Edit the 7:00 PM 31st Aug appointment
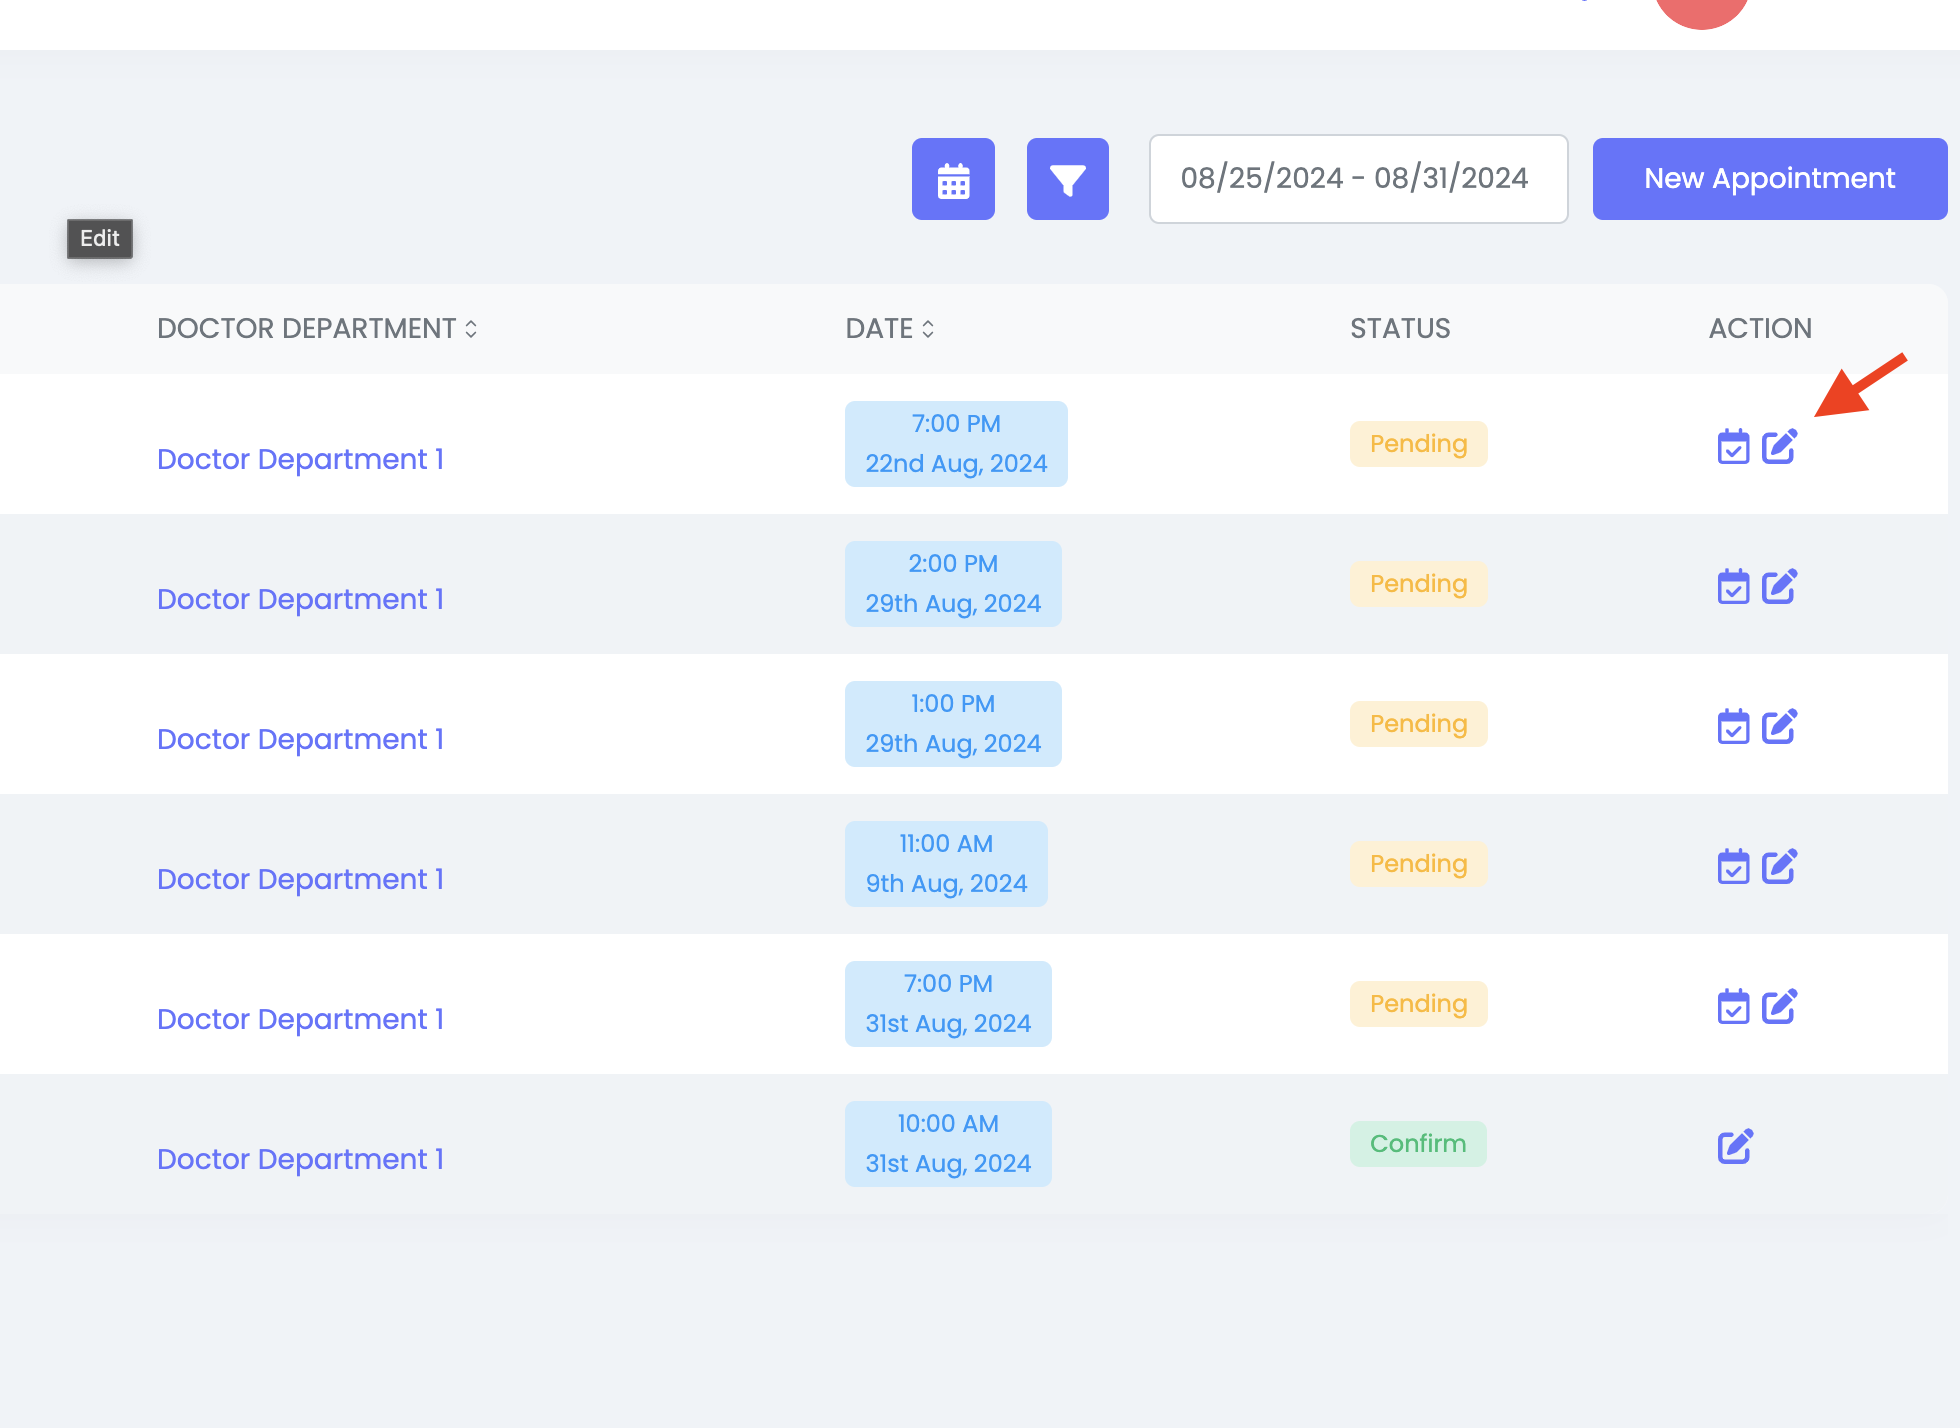Screen dimensions: 1960x1428 (x=1780, y=1006)
